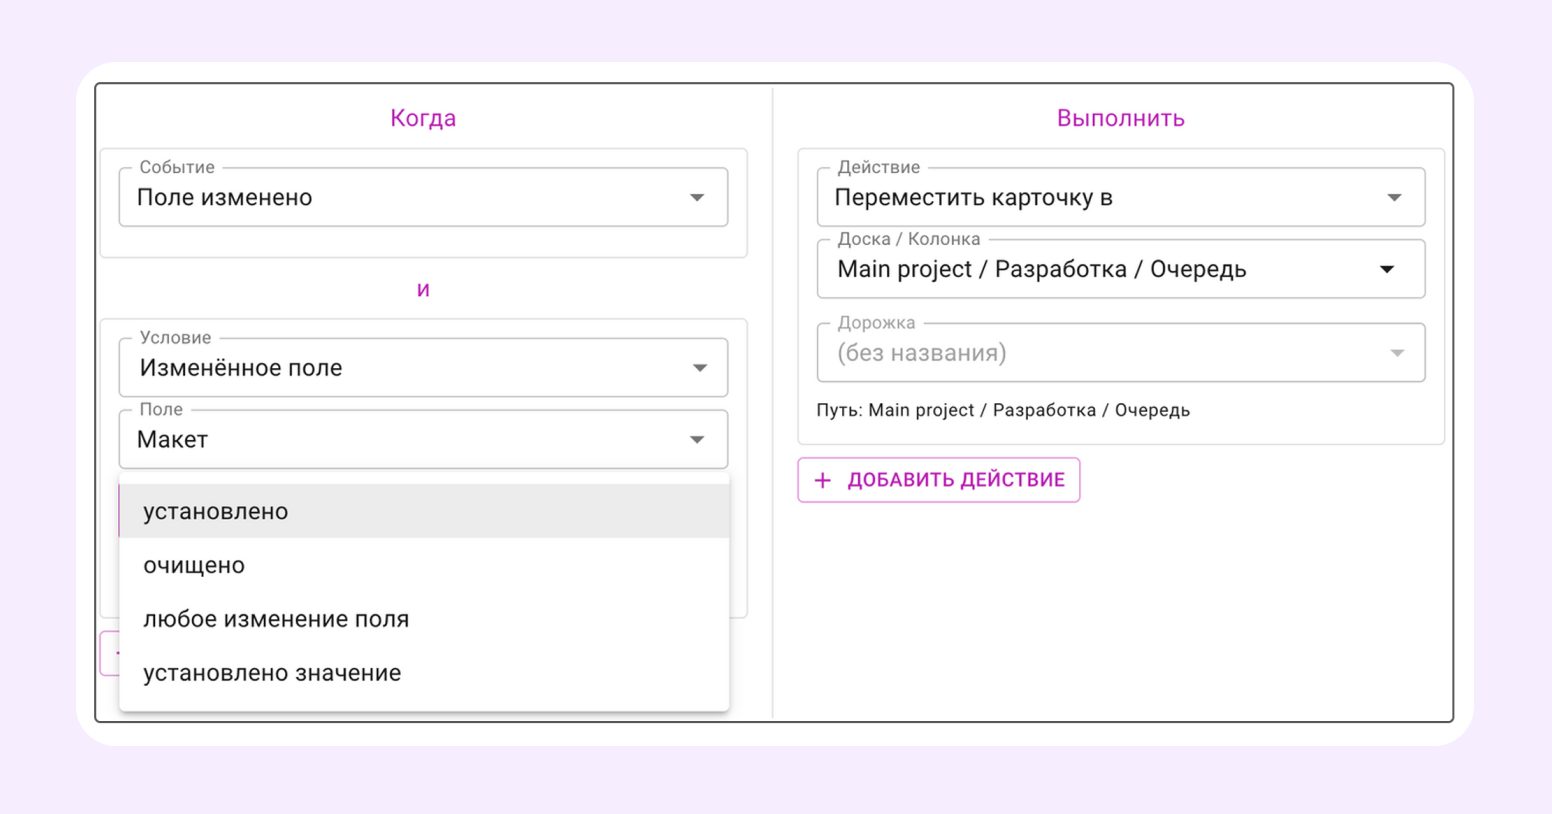1552x814 pixels.
Task: Click the ДОБАВИТЬ ДЕЙСТВИЕ button
Action: (x=939, y=480)
